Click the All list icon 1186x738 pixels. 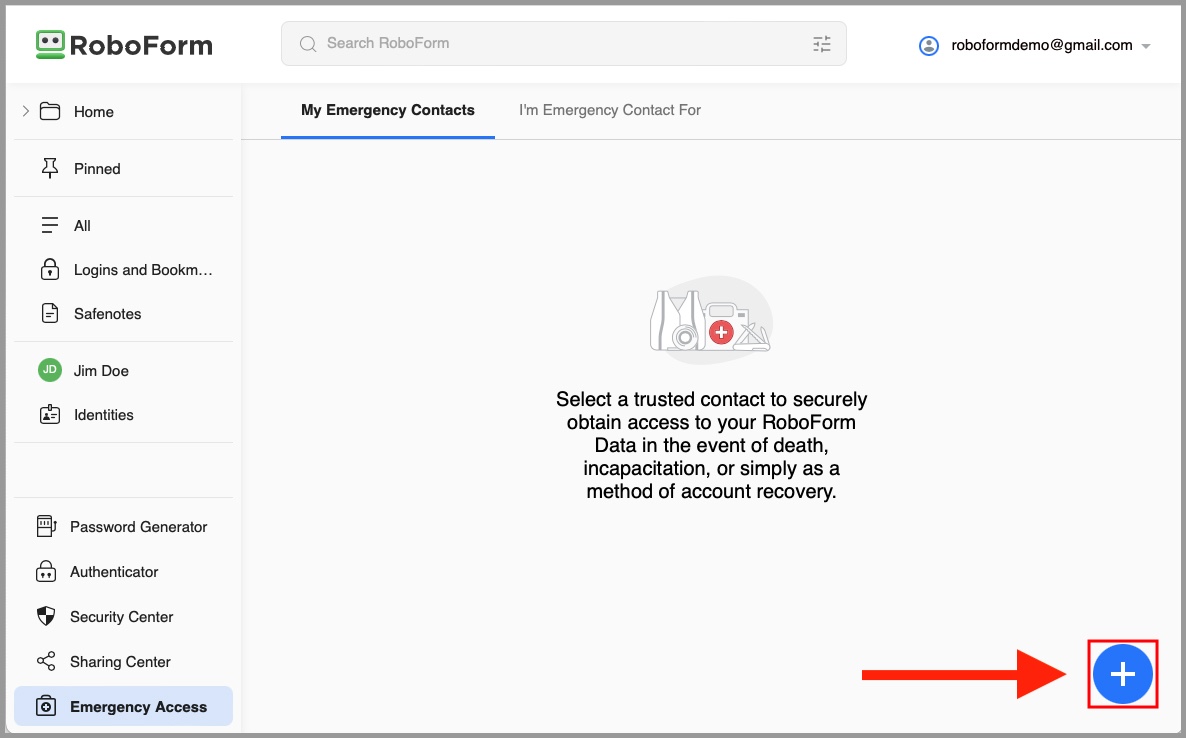50,225
